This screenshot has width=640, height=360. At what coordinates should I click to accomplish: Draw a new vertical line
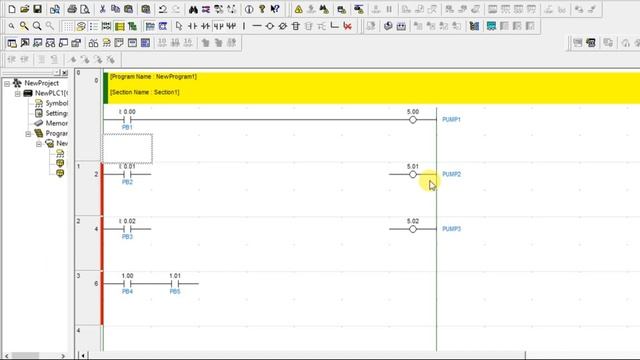[x=244, y=26]
